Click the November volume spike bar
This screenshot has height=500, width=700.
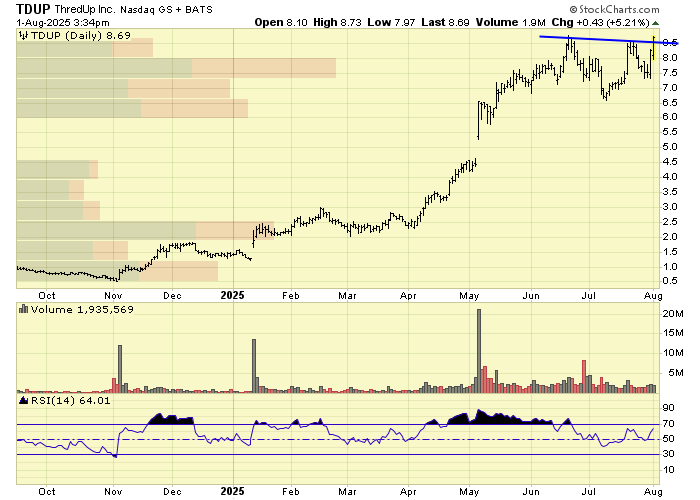[x=120, y=369]
